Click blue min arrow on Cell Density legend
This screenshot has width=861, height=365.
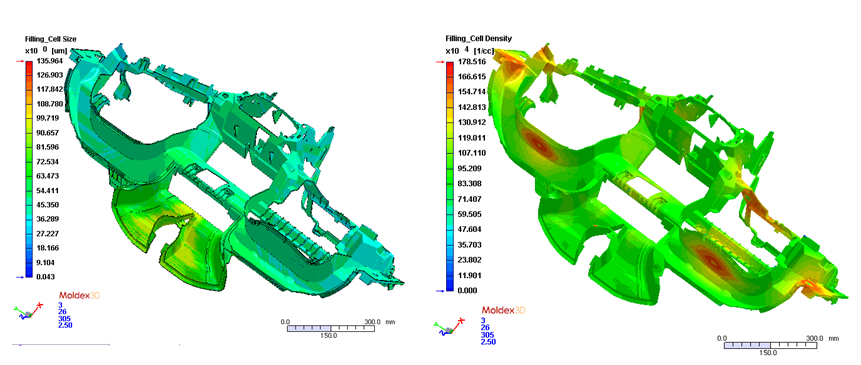tap(441, 291)
